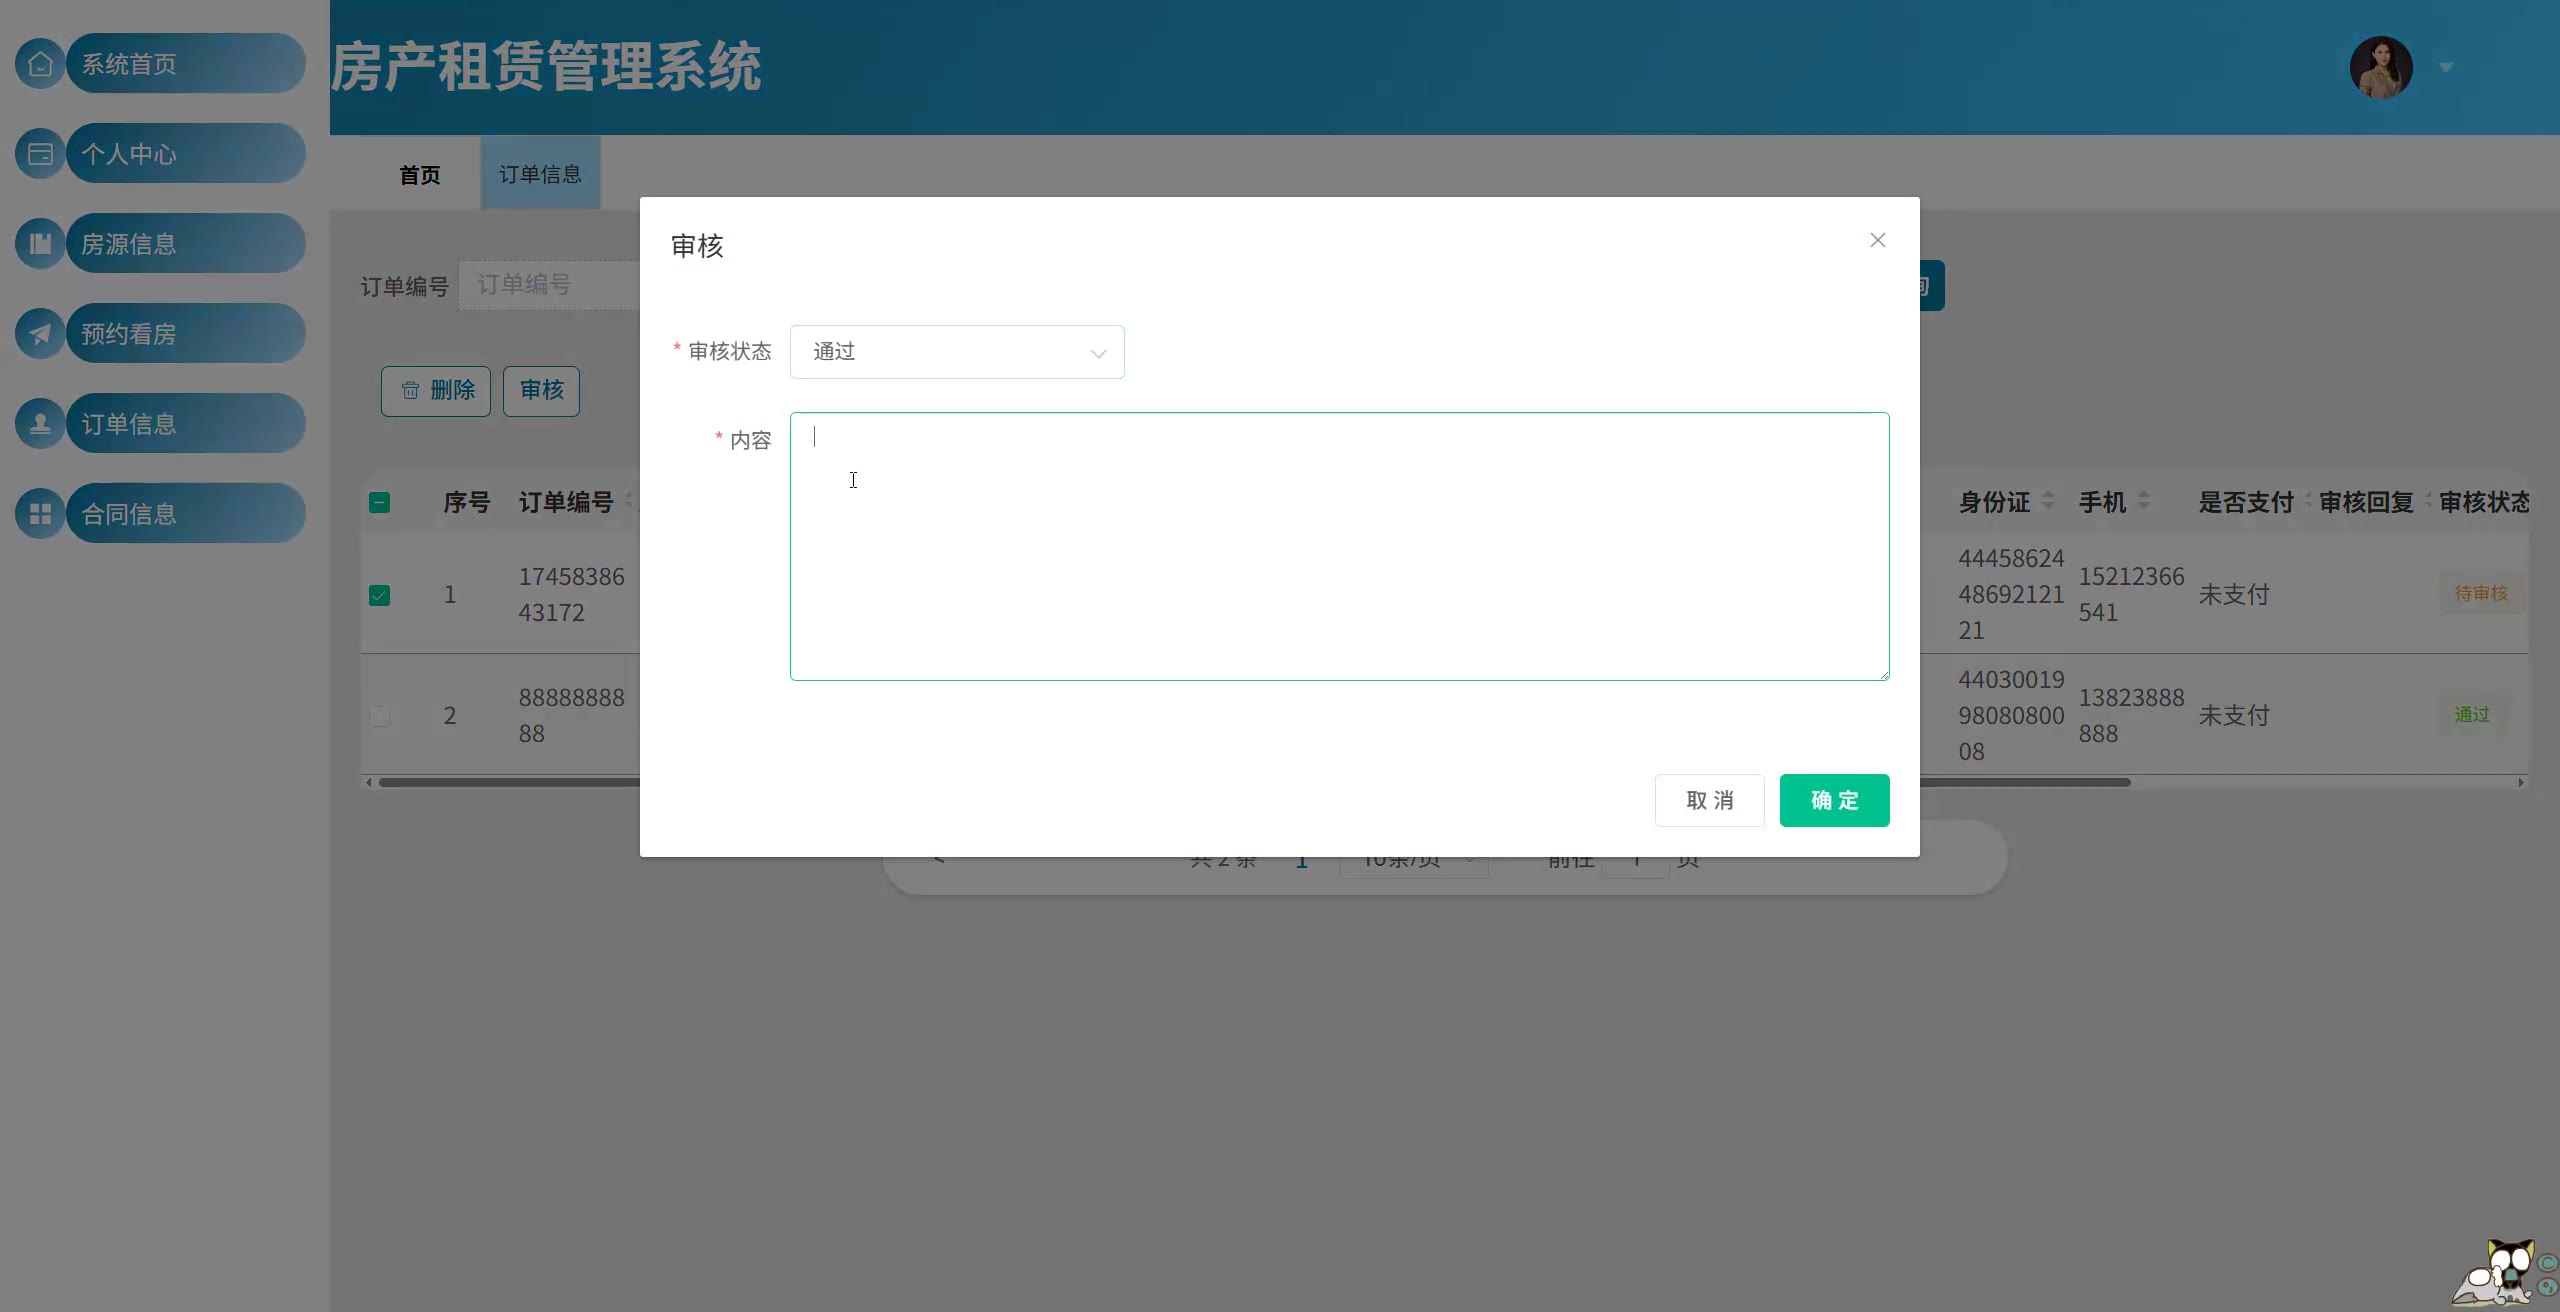Expand the avatar dropdown arrow
Screen dimensions: 2560x1312
[2446, 67]
